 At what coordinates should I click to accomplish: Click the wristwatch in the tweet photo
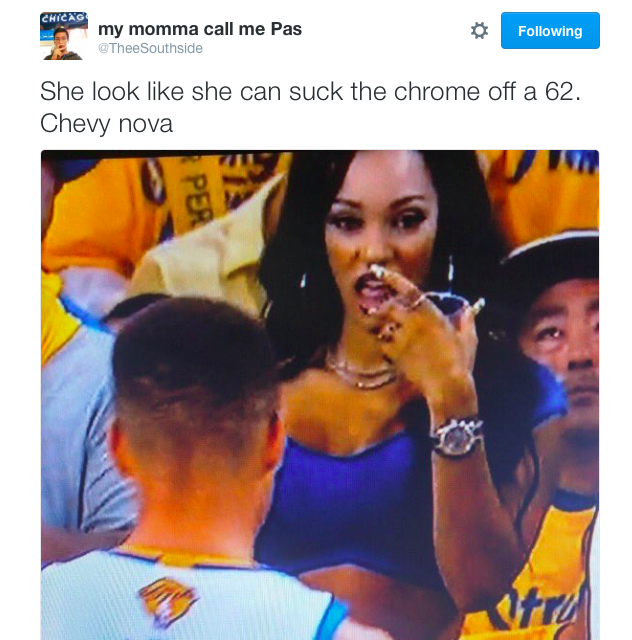[x=458, y=437]
